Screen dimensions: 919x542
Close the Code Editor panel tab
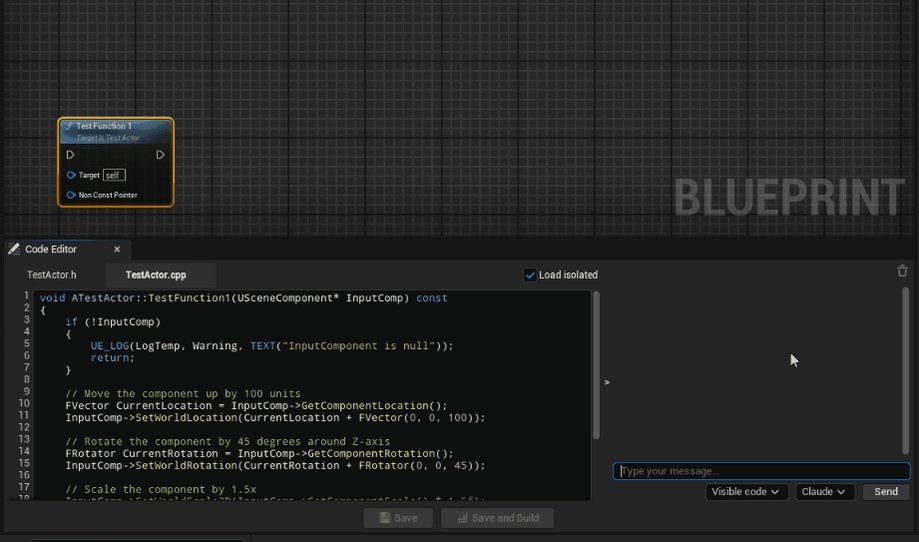click(117, 249)
